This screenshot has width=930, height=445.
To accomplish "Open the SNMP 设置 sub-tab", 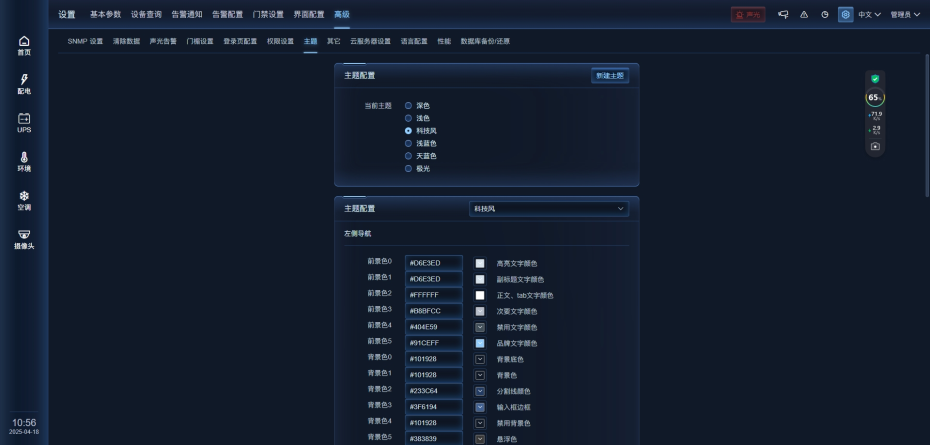I will pyautogui.click(x=85, y=41).
